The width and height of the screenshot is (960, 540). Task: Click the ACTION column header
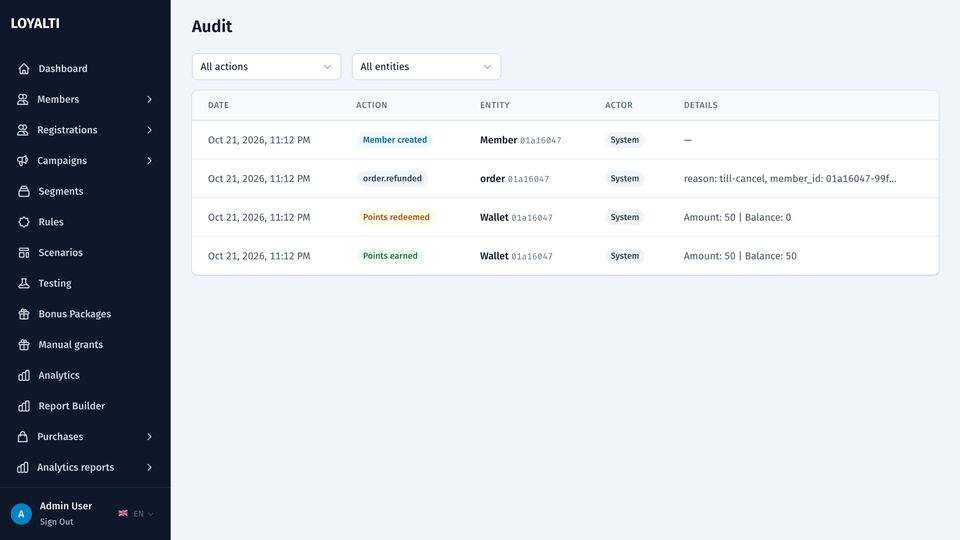pyautogui.click(x=372, y=105)
